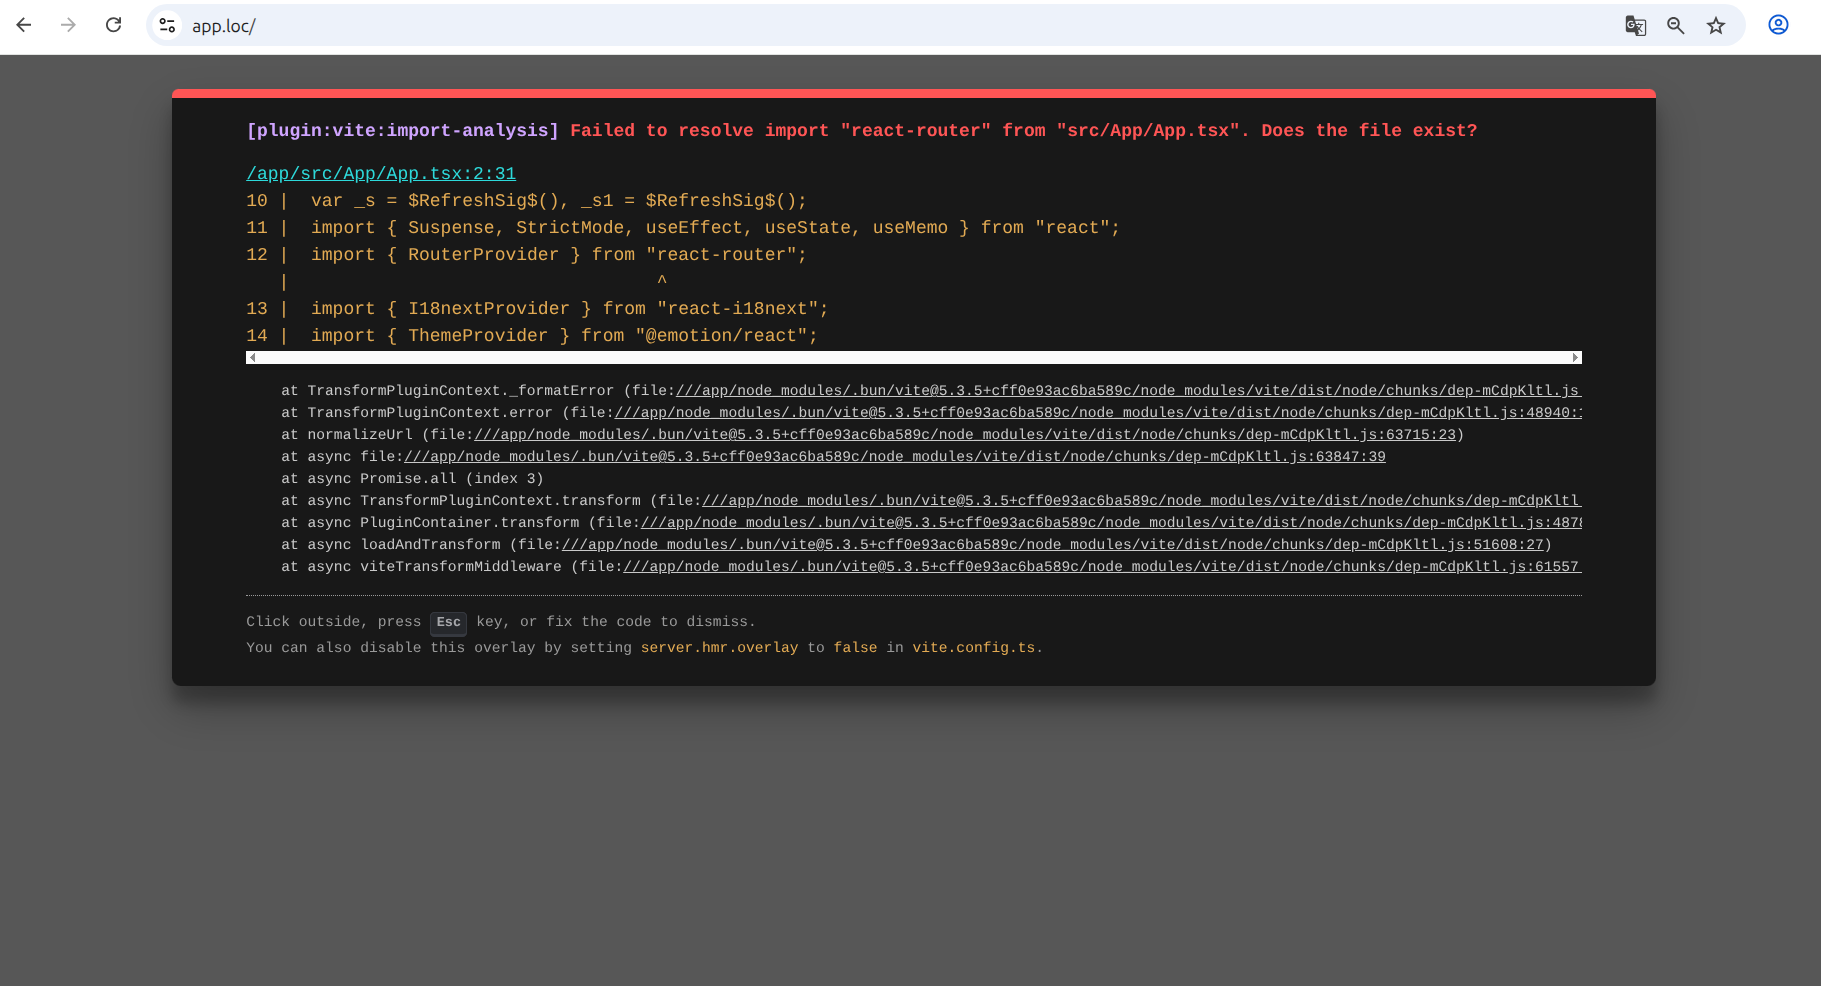Click the code frame scrollbar right arrow
1821x986 pixels.
1575,358
